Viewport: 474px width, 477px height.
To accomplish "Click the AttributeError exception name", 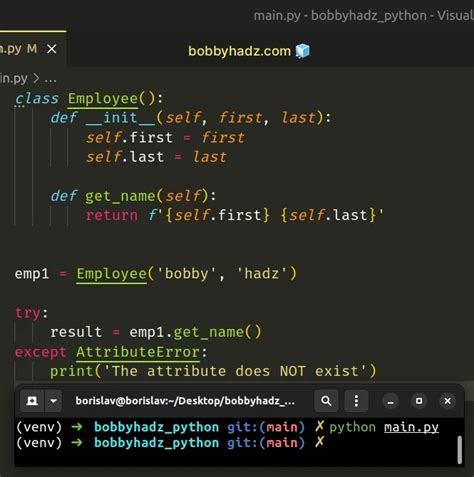I will [138, 352].
